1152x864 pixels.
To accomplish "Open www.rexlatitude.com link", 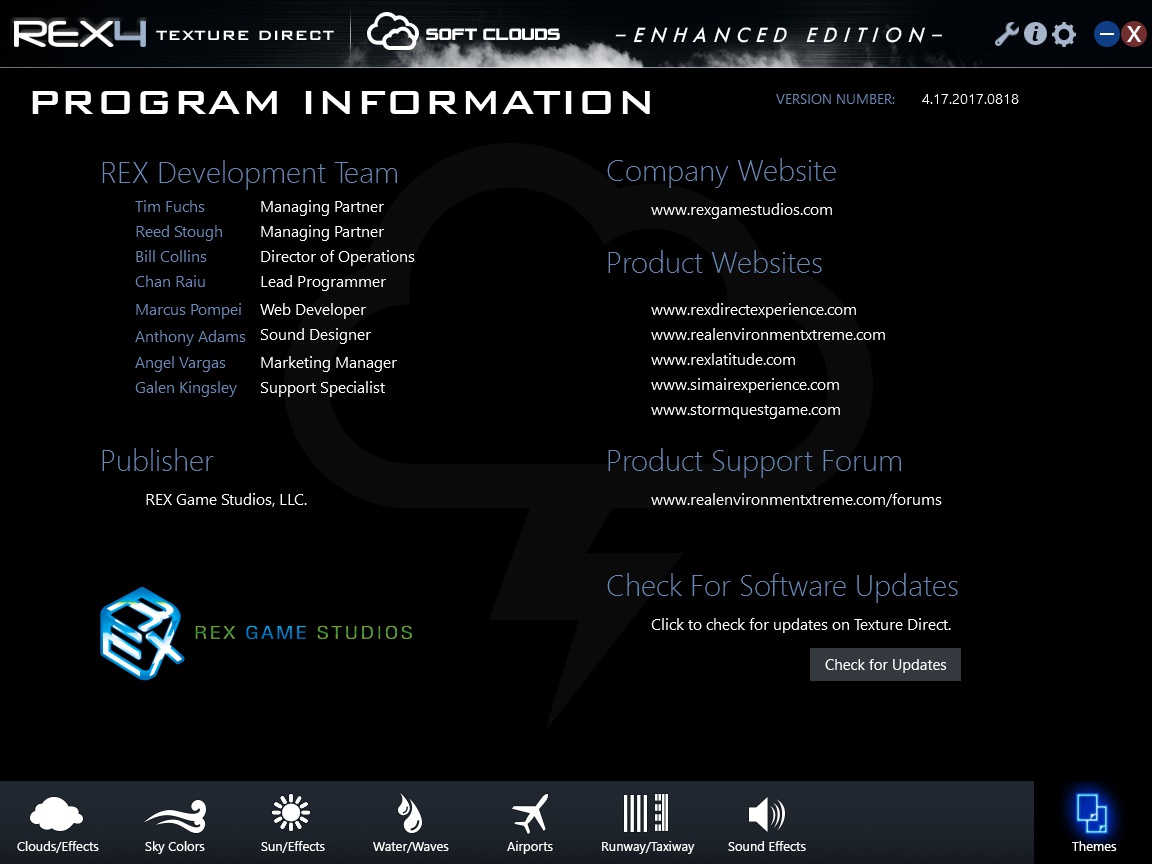I will (723, 360).
